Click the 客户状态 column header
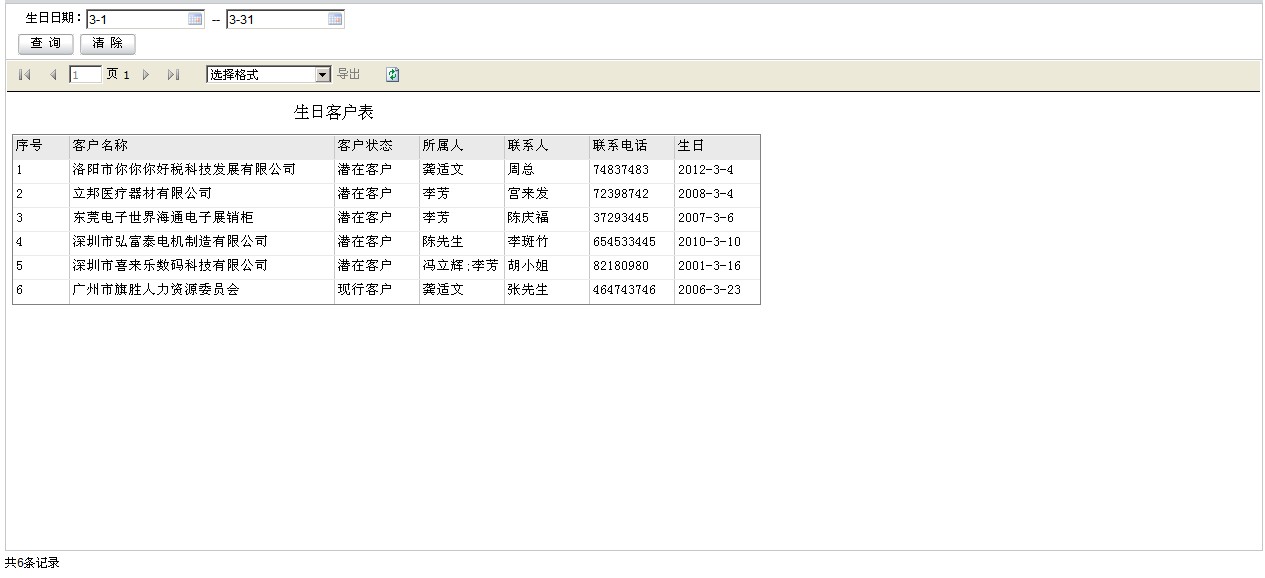The width and height of the screenshot is (1265, 578). 365,146
